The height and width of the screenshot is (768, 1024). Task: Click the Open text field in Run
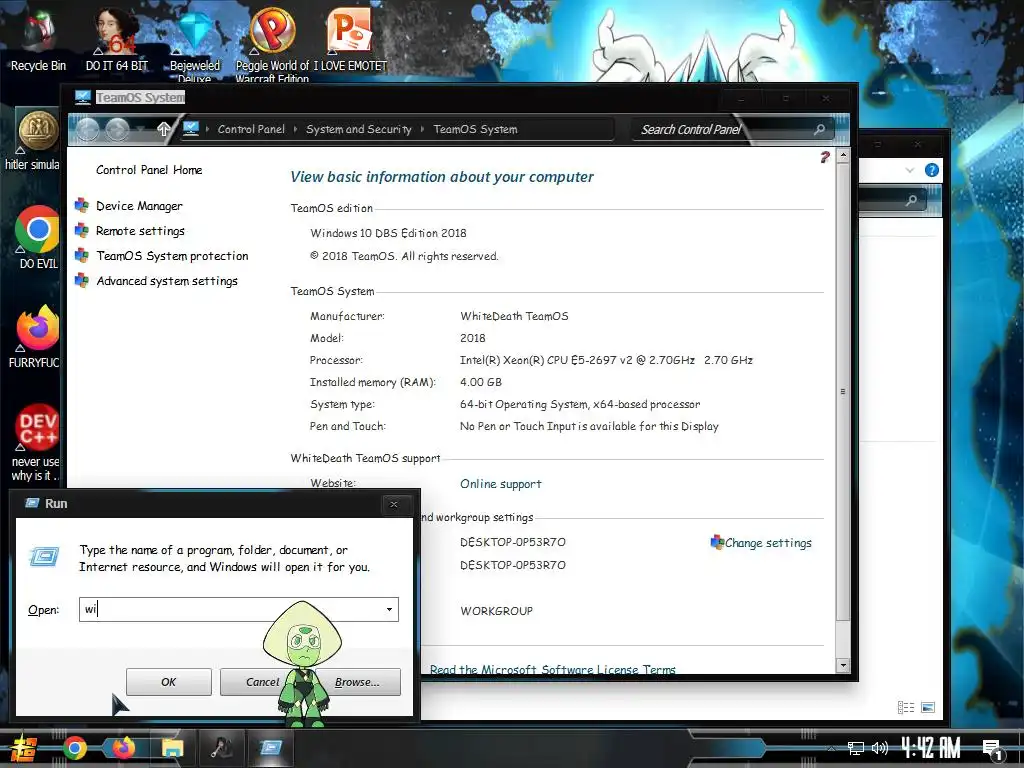[x=238, y=609]
